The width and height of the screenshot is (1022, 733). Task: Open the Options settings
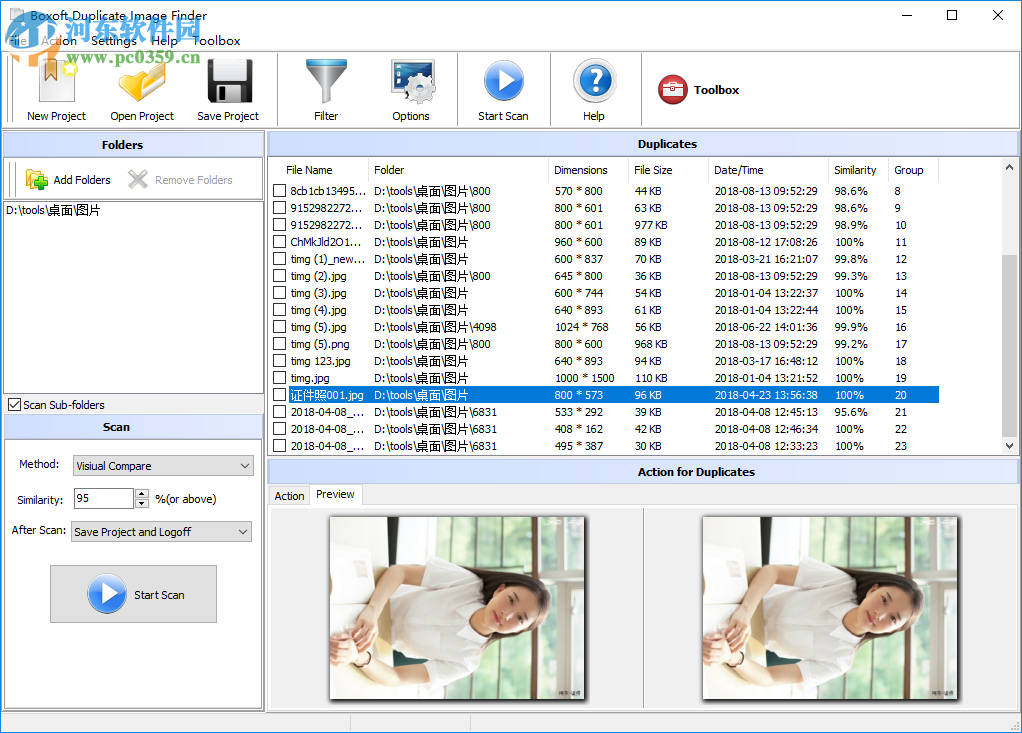pyautogui.click(x=411, y=88)
